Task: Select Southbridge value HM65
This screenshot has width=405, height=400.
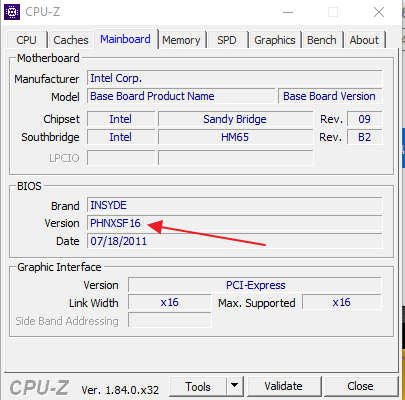Action: click(x=235, y=137)
